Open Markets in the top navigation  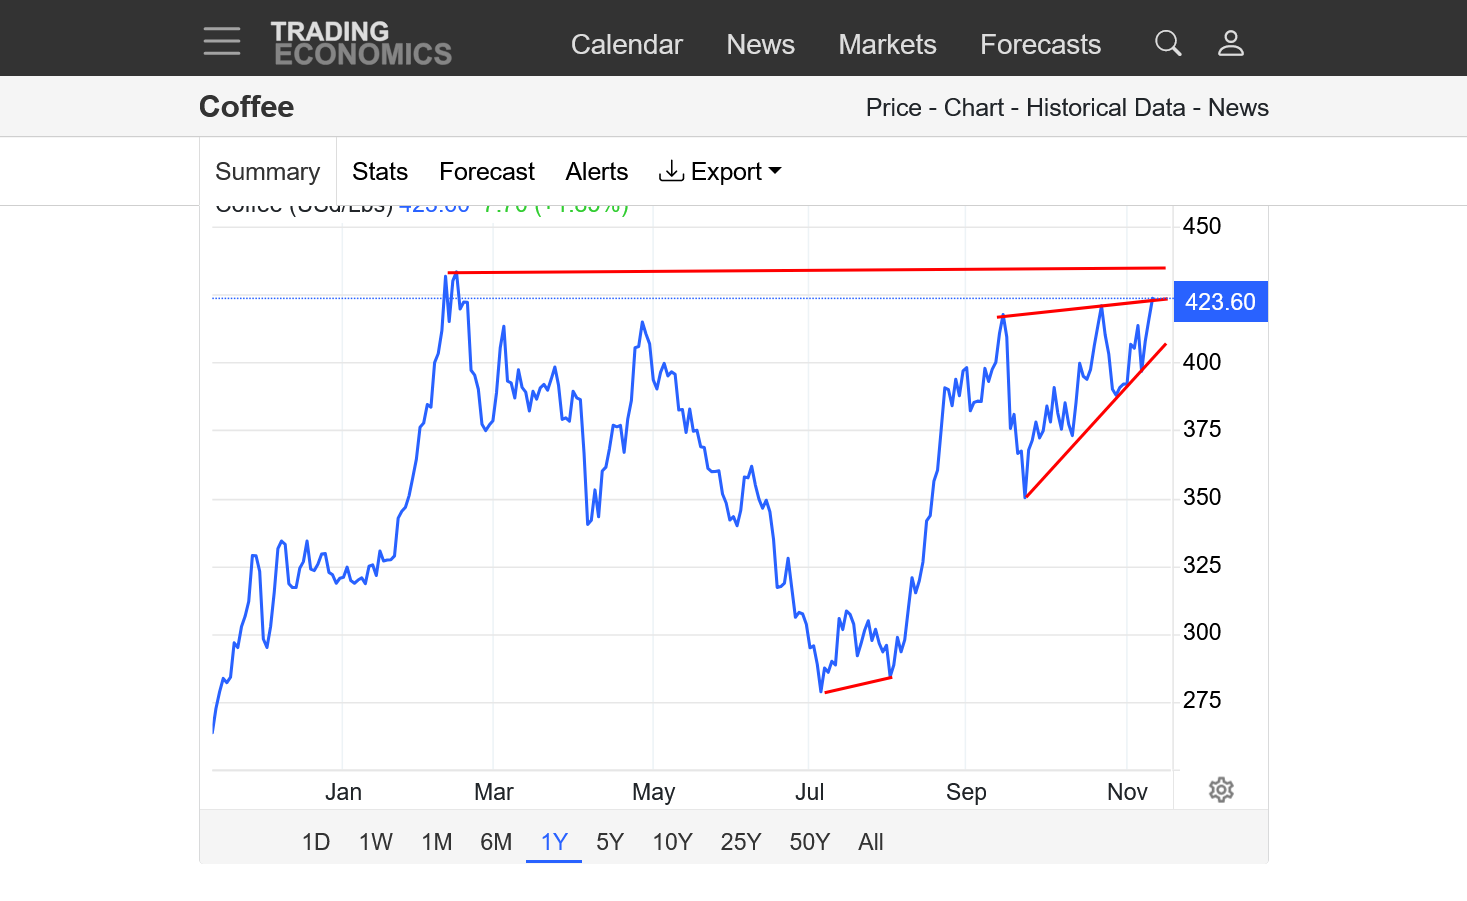click(x=887, y=45)
